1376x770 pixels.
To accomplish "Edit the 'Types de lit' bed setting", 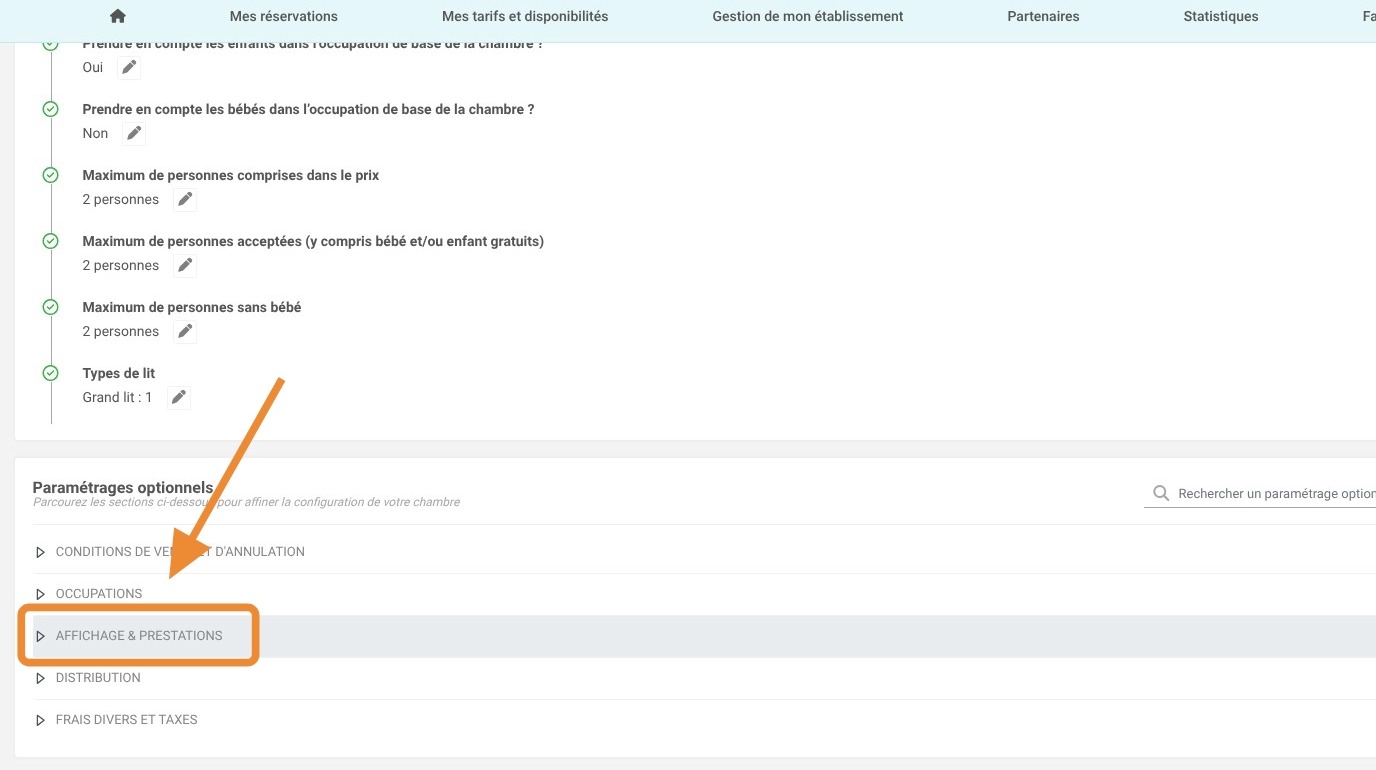I will coord(178,397).
